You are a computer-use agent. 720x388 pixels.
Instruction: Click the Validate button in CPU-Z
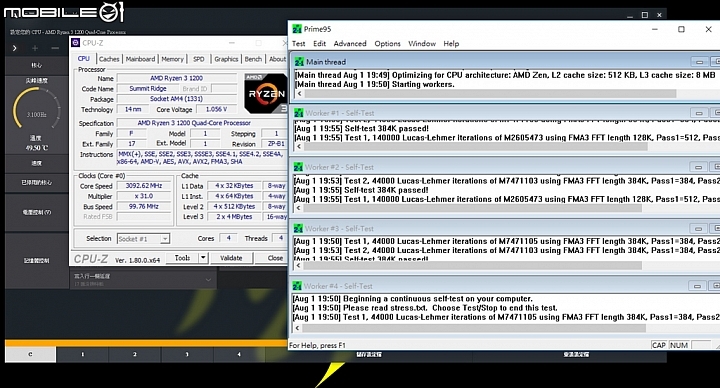coord(231,258)
